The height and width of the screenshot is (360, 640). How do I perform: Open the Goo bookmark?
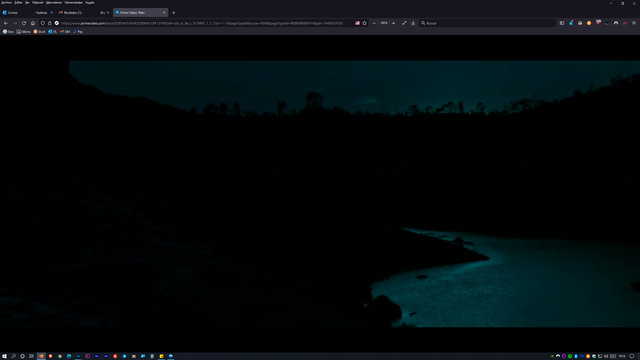(8, 31)
